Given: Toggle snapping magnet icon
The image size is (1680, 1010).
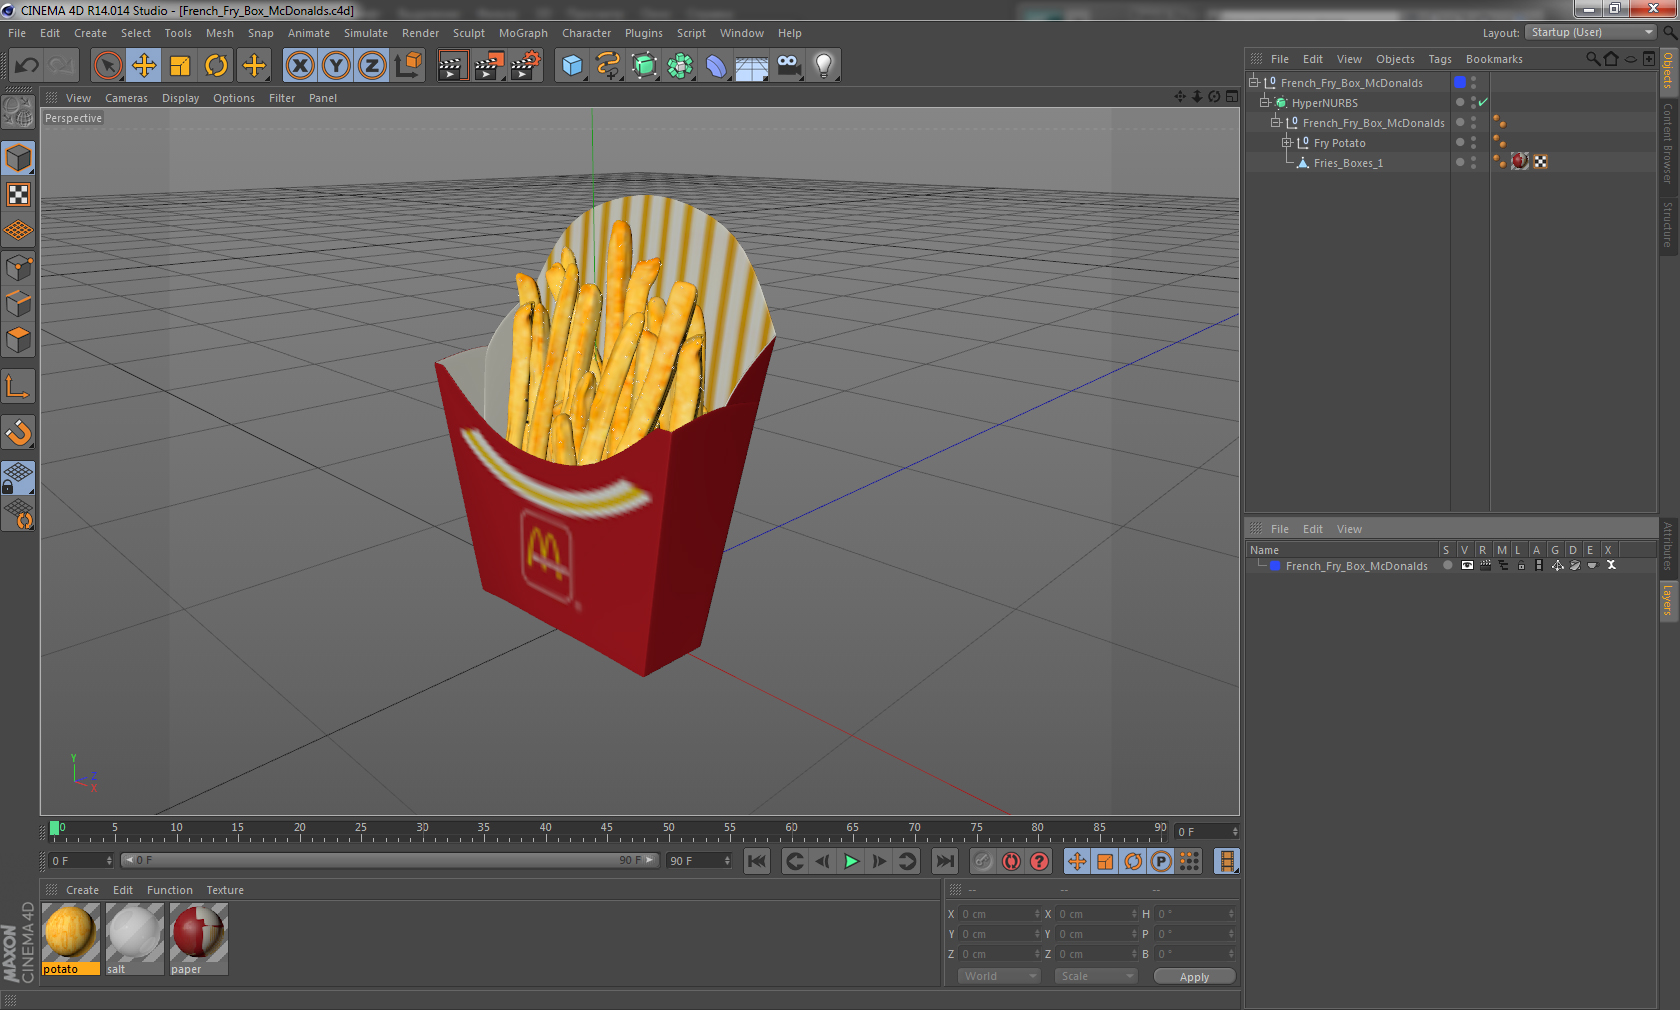Looking at the screenshot, I should point(19,432).
